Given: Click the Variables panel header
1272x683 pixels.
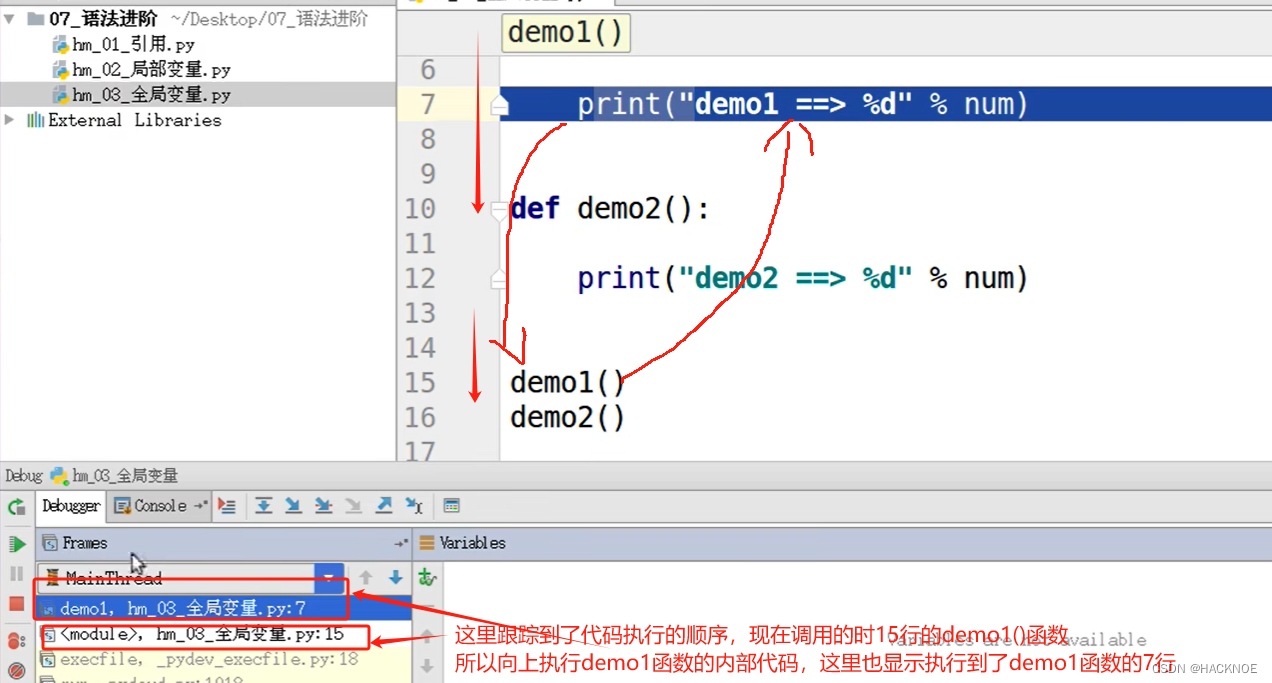Looking at the screenshot, I should (842, 543).
